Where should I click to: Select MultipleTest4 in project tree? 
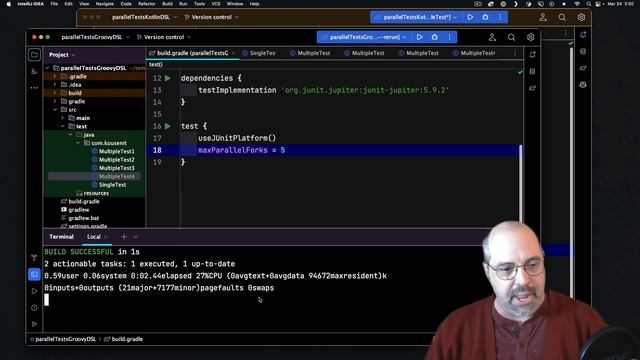tap(116, 176)
